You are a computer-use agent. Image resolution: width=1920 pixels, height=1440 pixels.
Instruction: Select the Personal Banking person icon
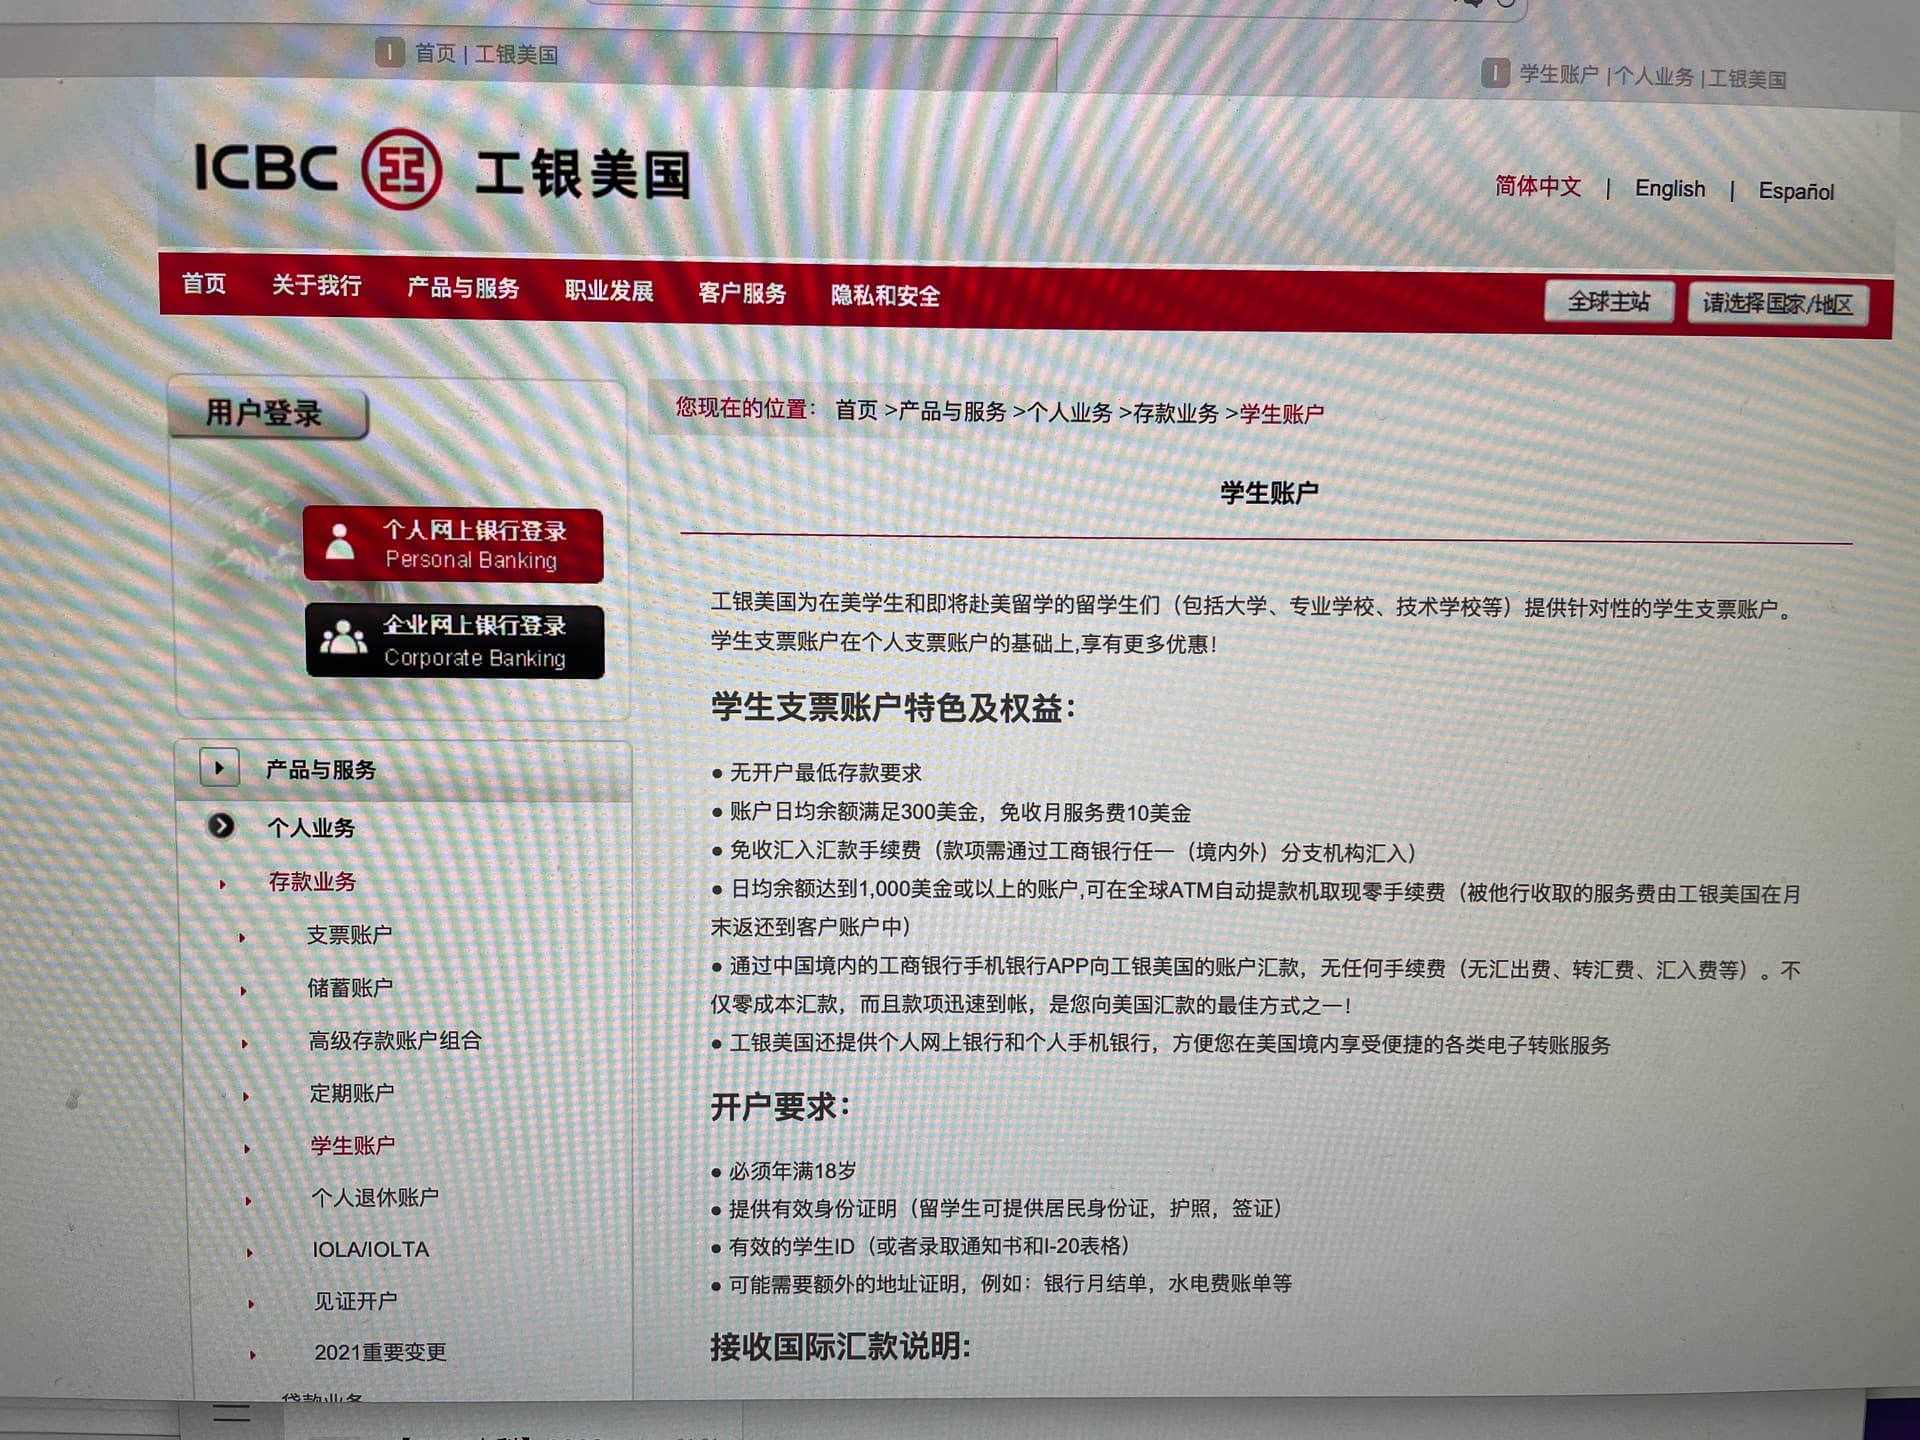click(343, 543)
